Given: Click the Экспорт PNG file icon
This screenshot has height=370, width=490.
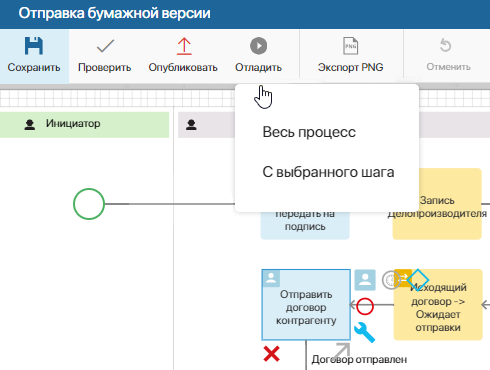Looking at the screenshot, I should 350,46.
